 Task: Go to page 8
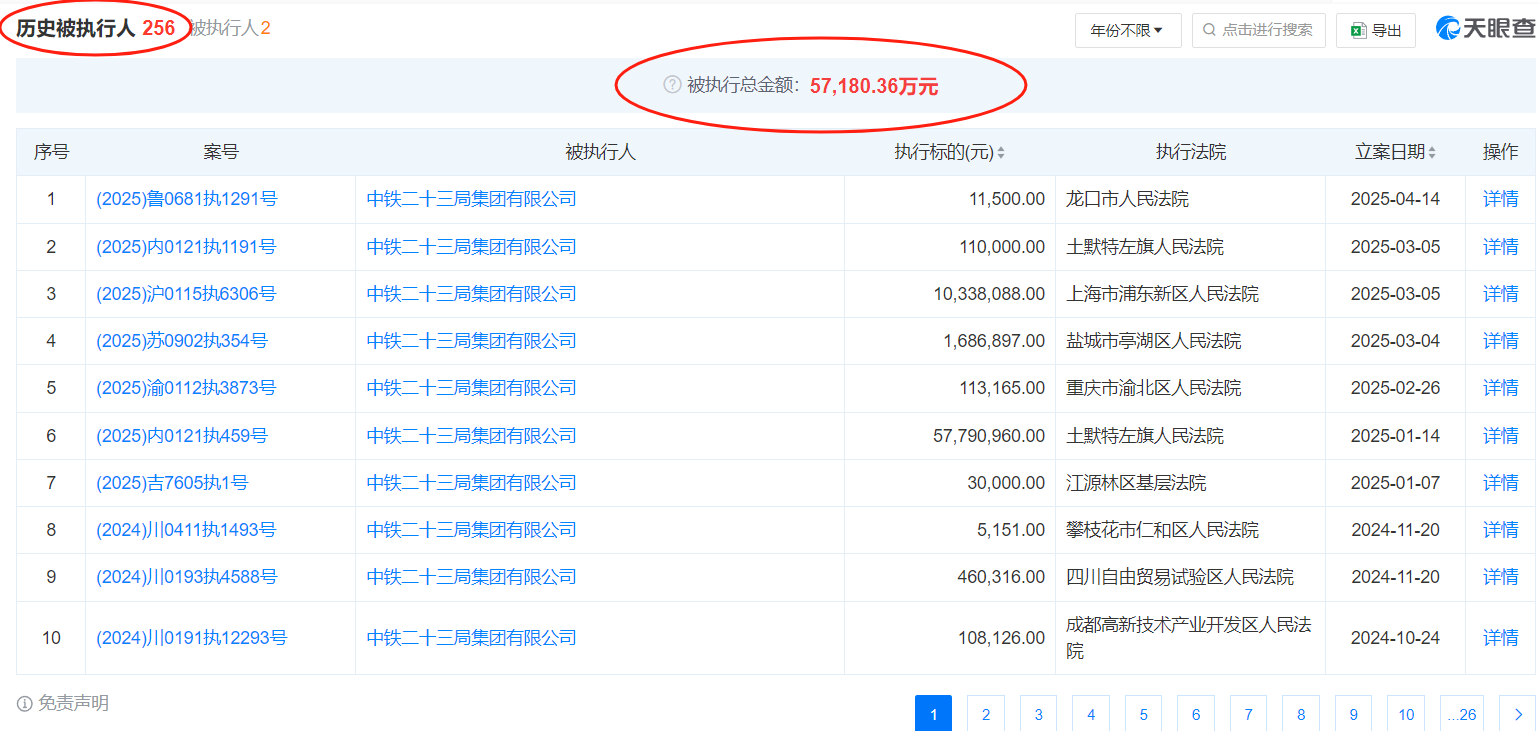click(x=1301, y=714)
